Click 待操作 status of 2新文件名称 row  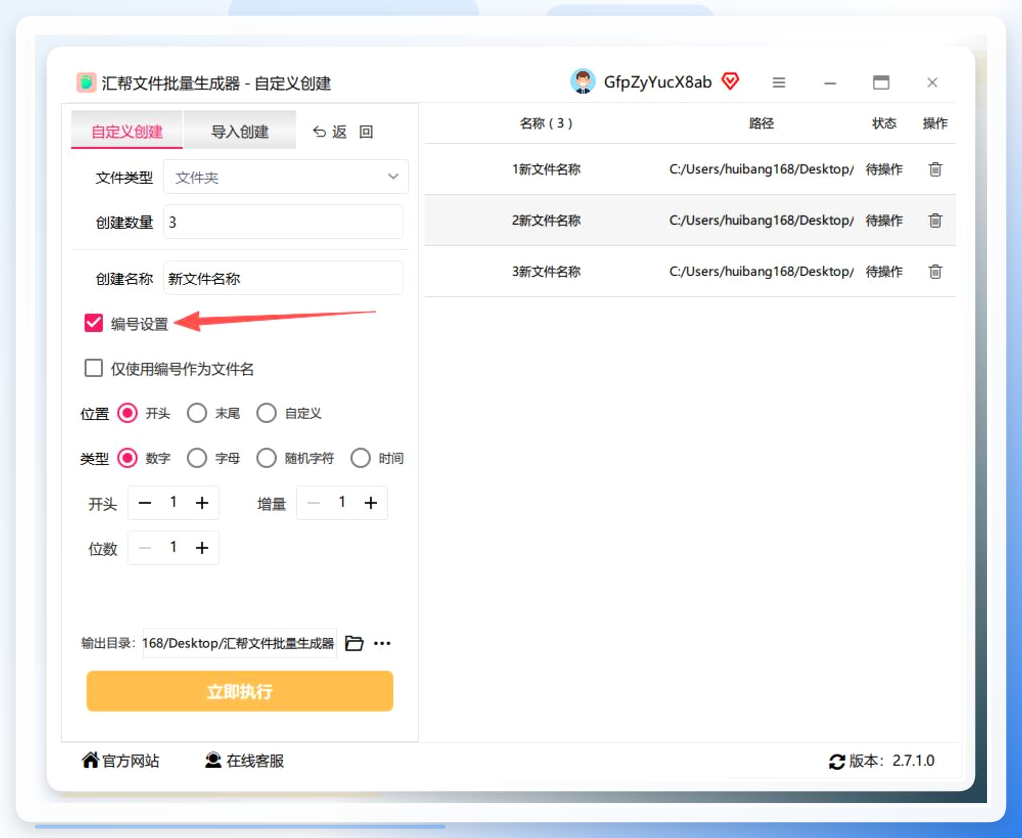(884, 220)
